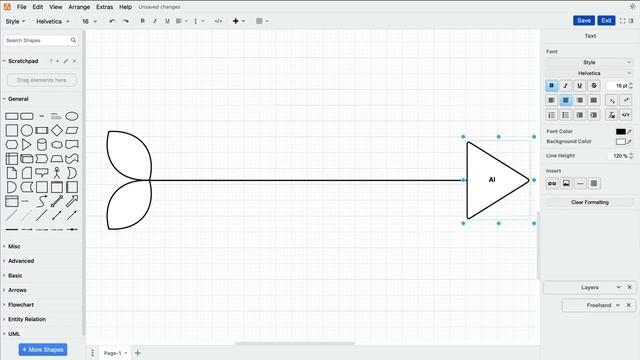Toggle underline in the Text panel
Screen dimensions: 640x360
tap(580, 86)
